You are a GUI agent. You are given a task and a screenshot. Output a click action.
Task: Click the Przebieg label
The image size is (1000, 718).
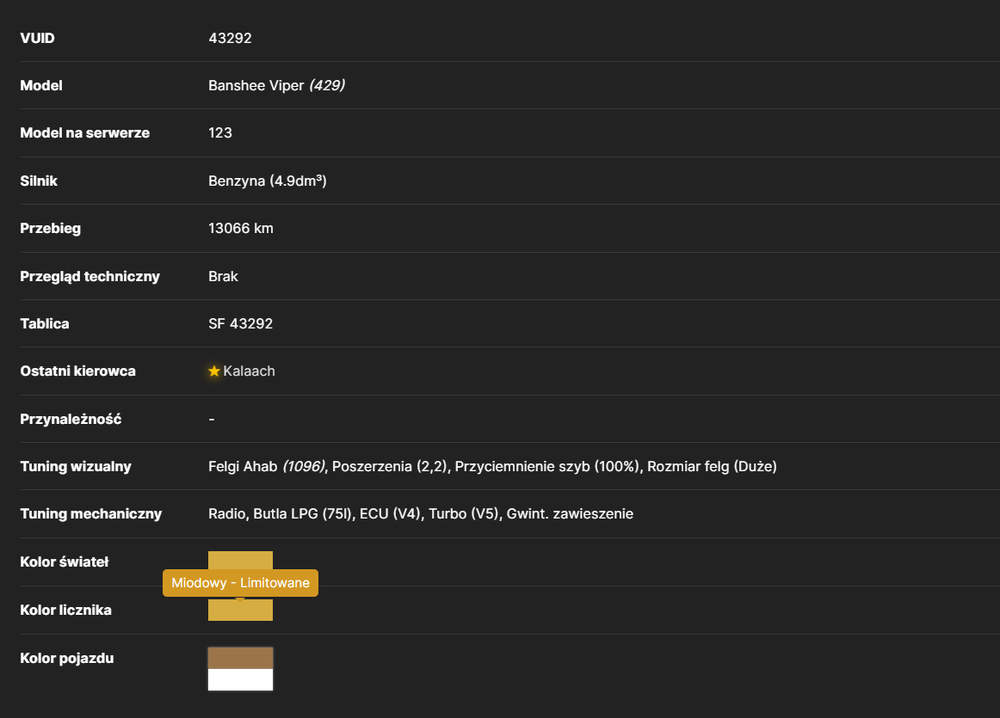click(x=50, y=228)
